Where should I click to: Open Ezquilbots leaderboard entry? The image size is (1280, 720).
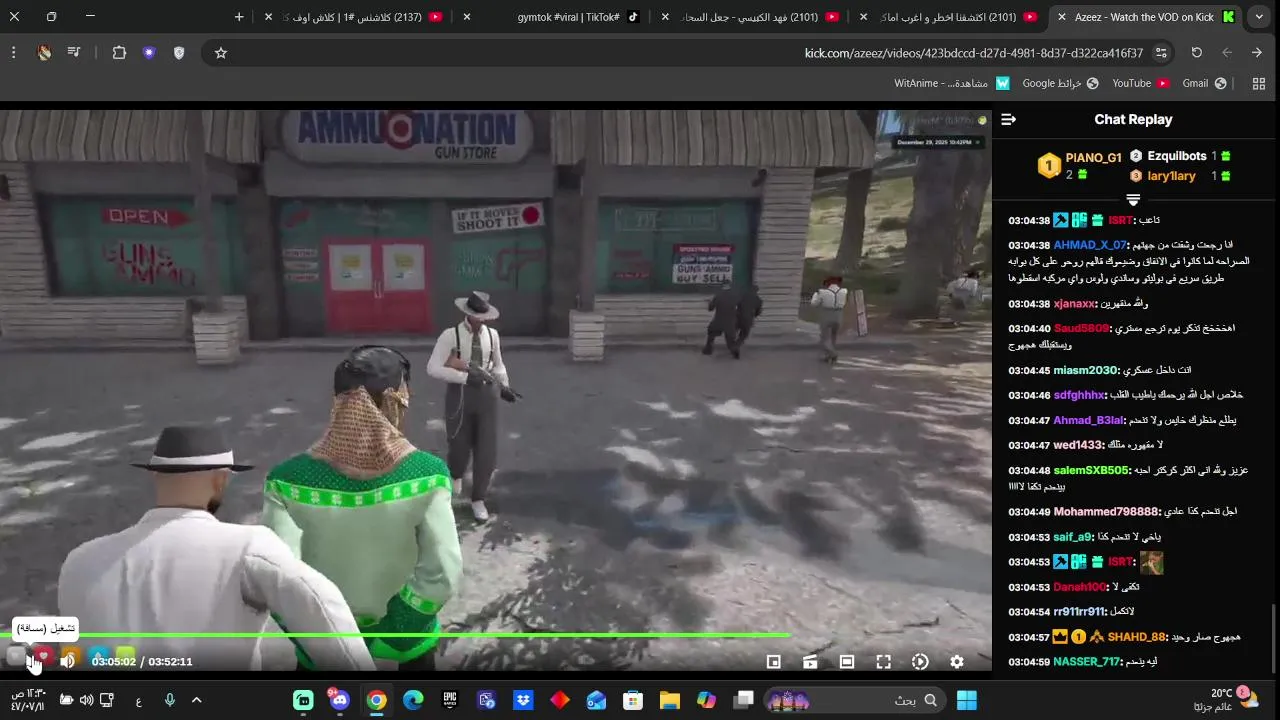point(1177,156)
